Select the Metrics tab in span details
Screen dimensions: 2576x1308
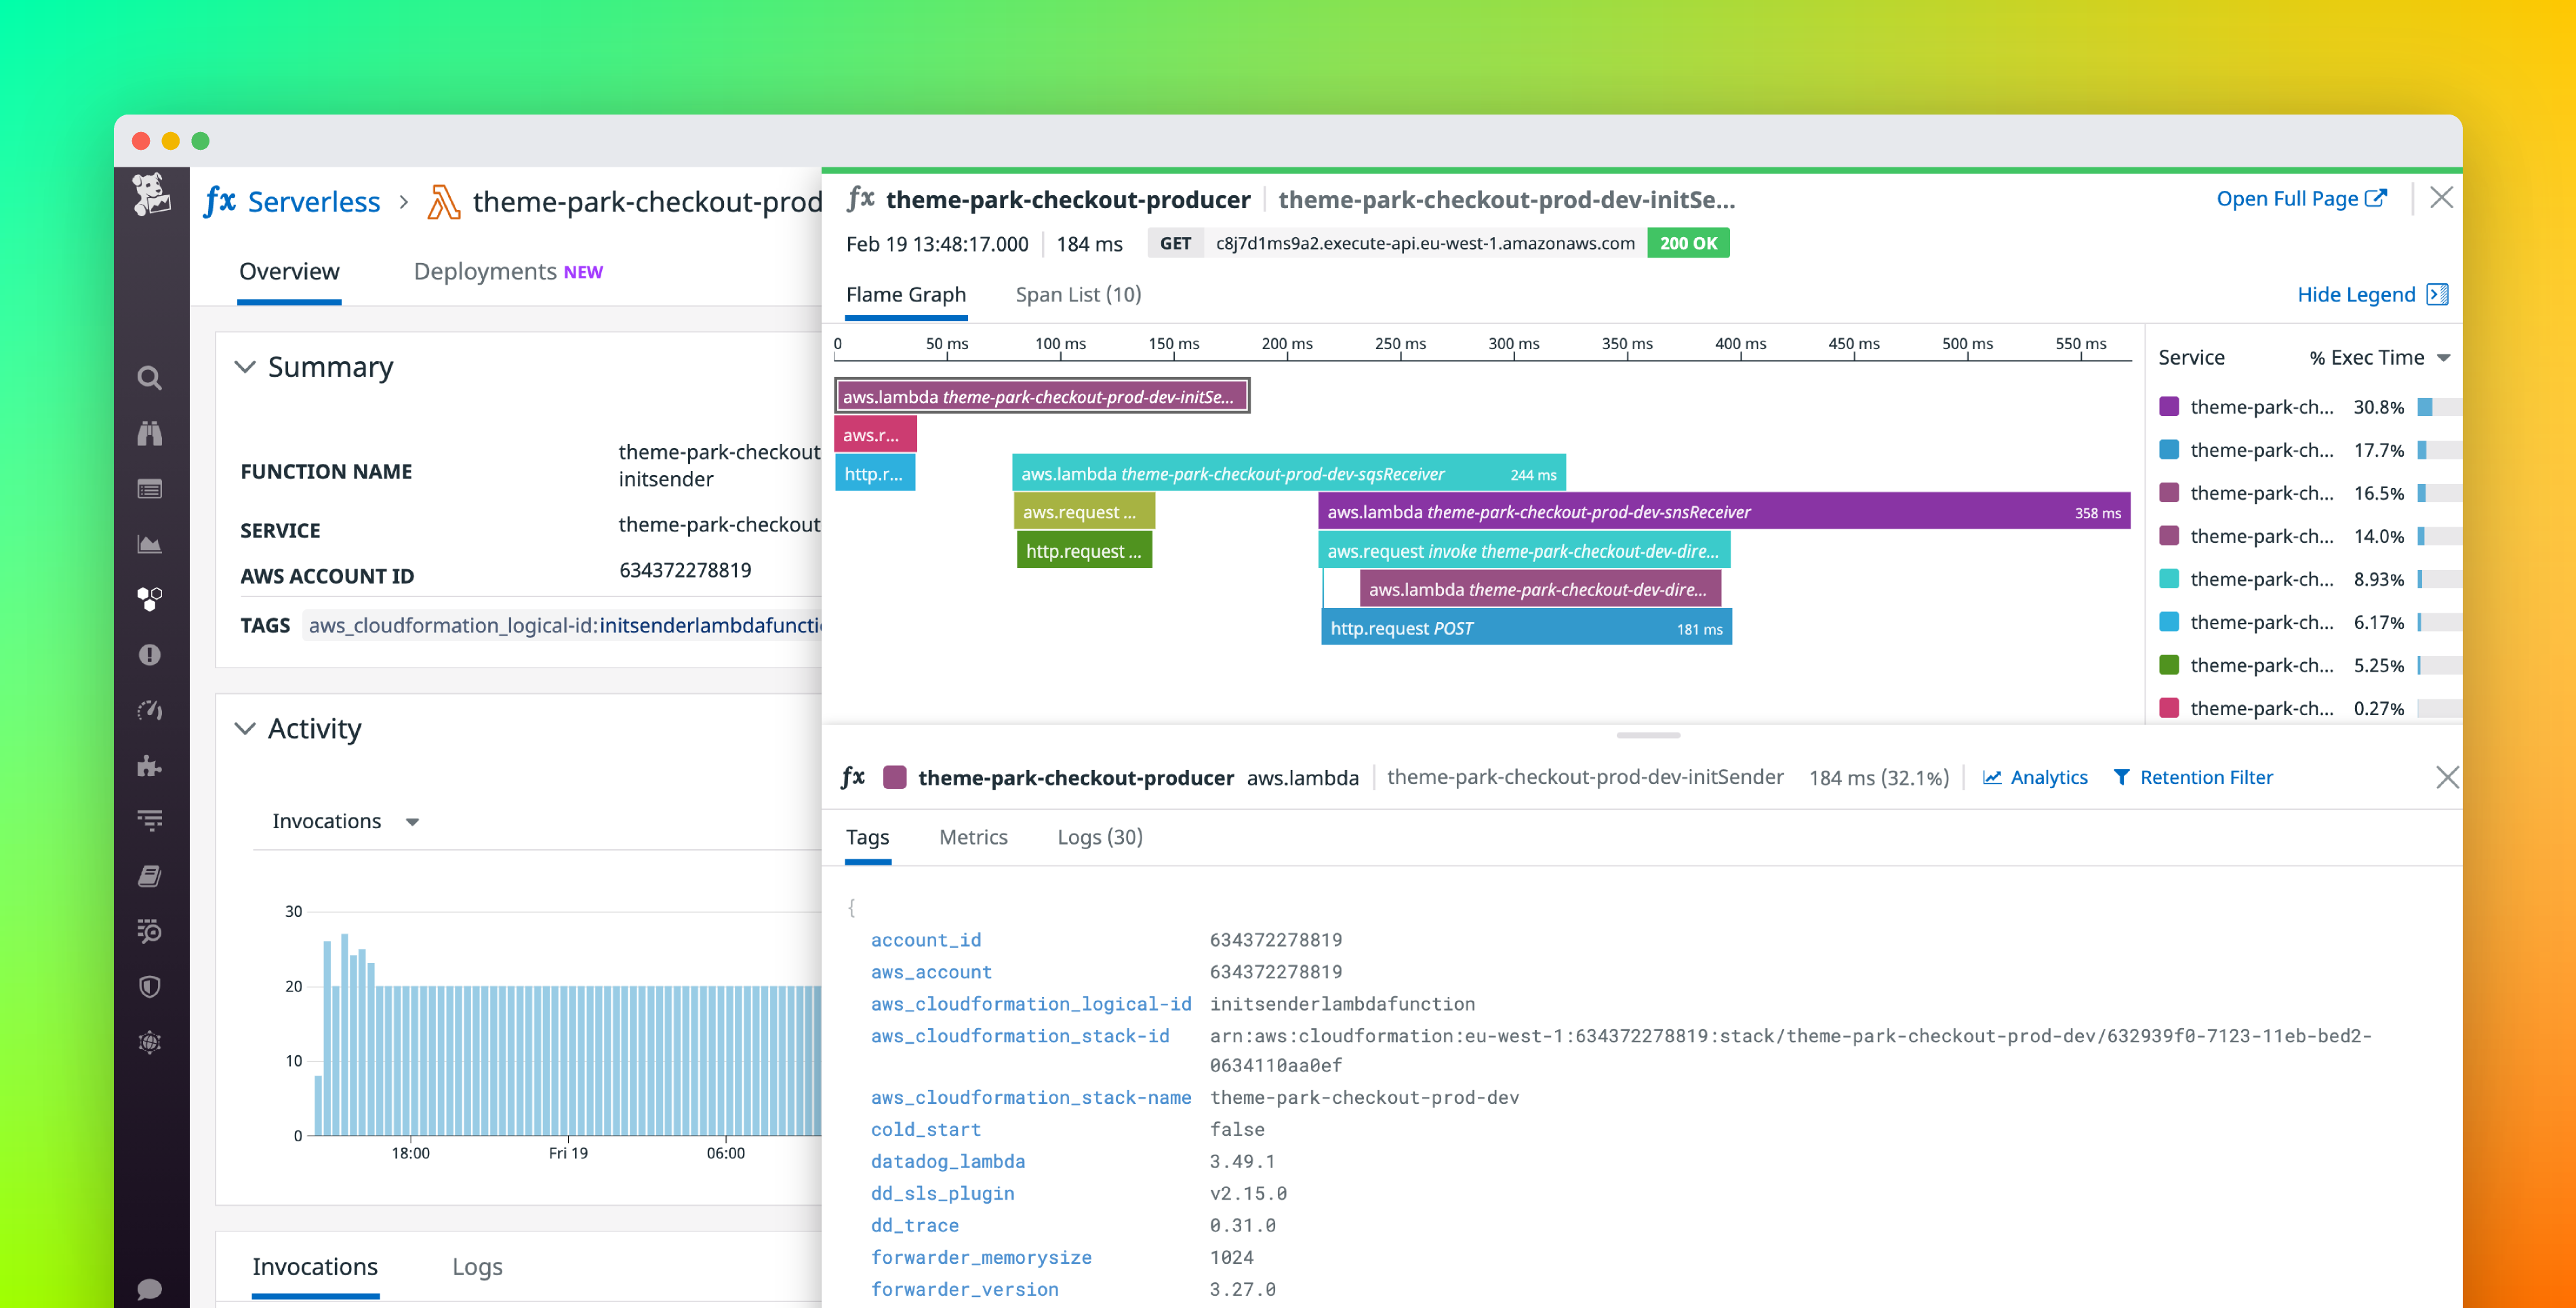pyautogui.click(x=973, y=837)
